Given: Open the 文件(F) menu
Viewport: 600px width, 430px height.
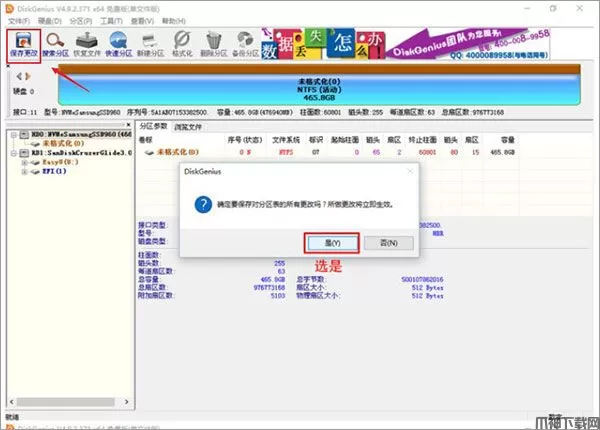Looking at the screenshot, I should (19, 21).
